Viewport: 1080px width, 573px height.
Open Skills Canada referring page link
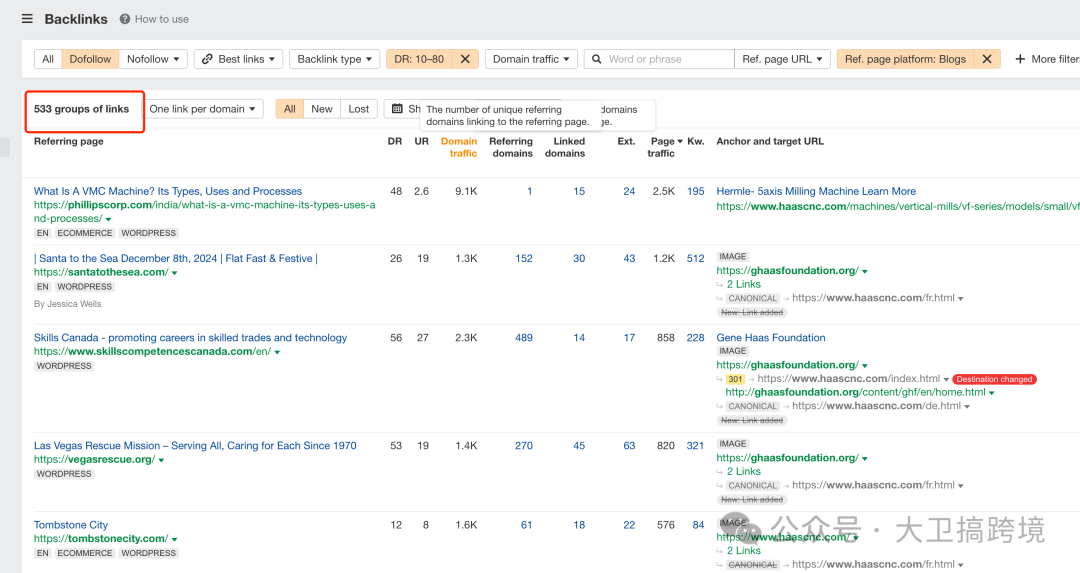(190, 337)
